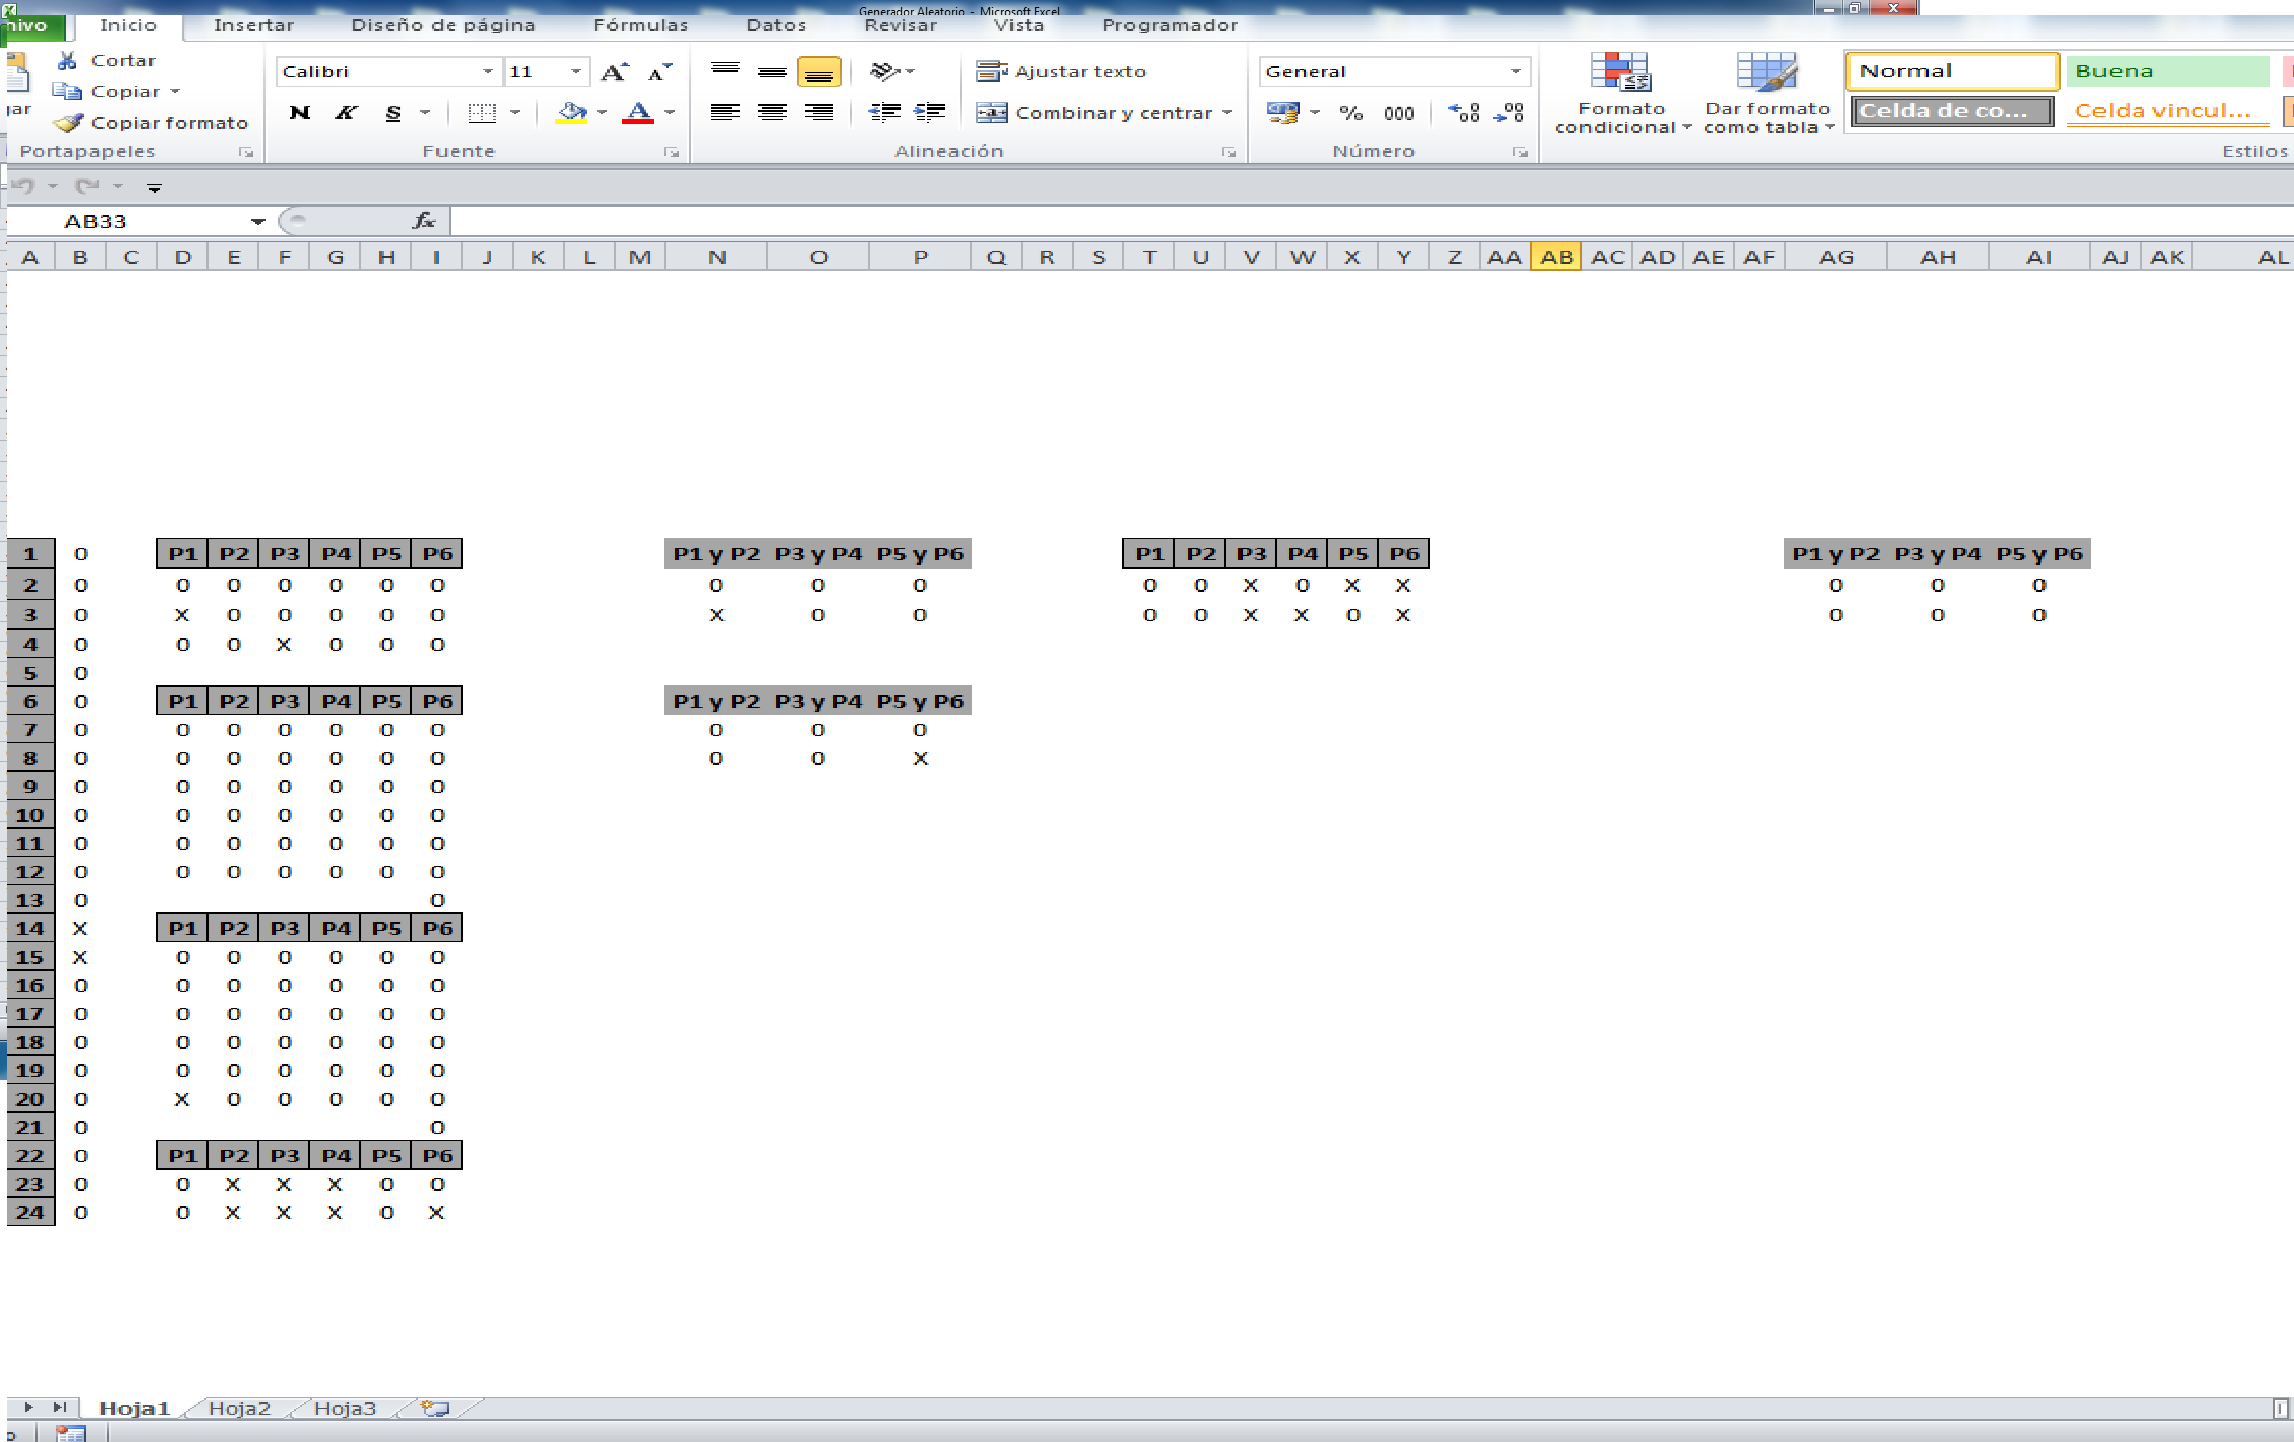Click the center text alignment icon
The width and height of the screenshot is (2294, 1442).
[x=772, y=112]
